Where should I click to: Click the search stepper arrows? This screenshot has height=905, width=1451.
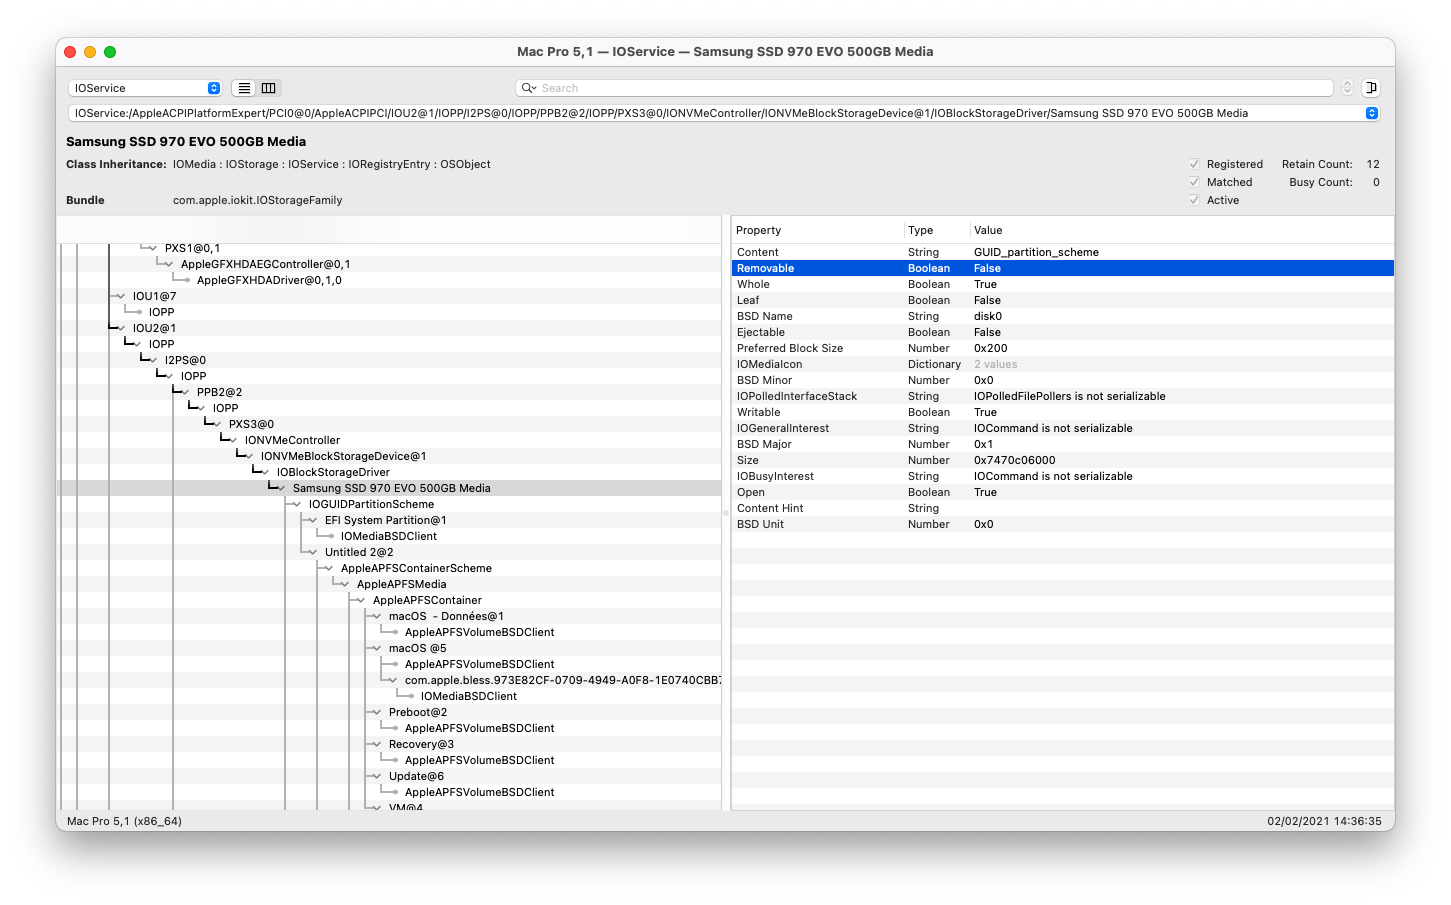click(1347, 88)
